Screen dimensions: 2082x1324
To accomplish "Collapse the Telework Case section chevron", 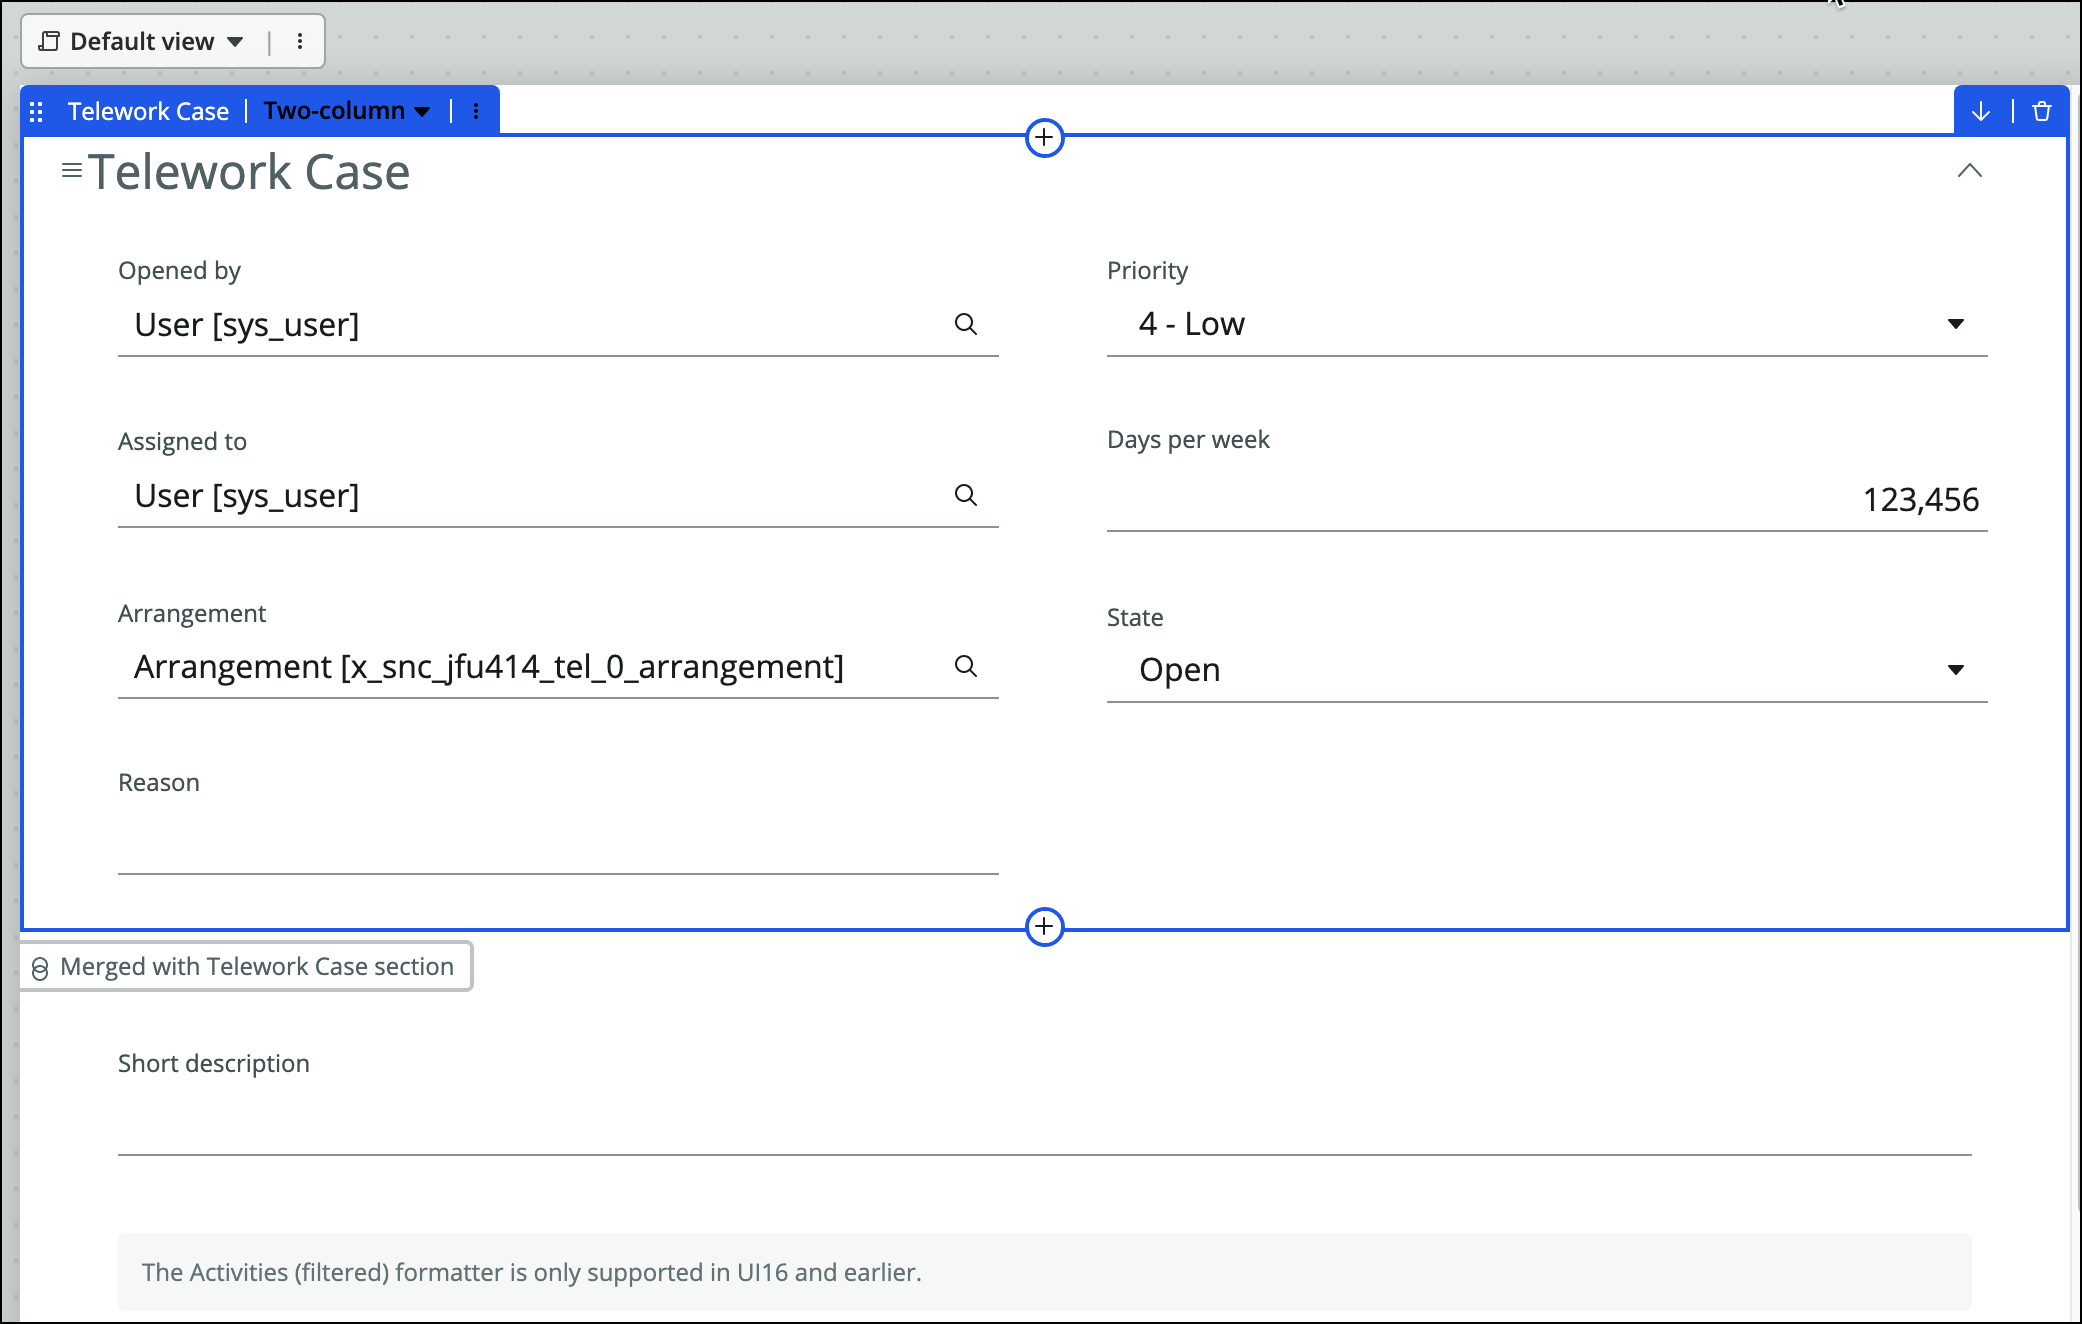I will [1969, 171].
